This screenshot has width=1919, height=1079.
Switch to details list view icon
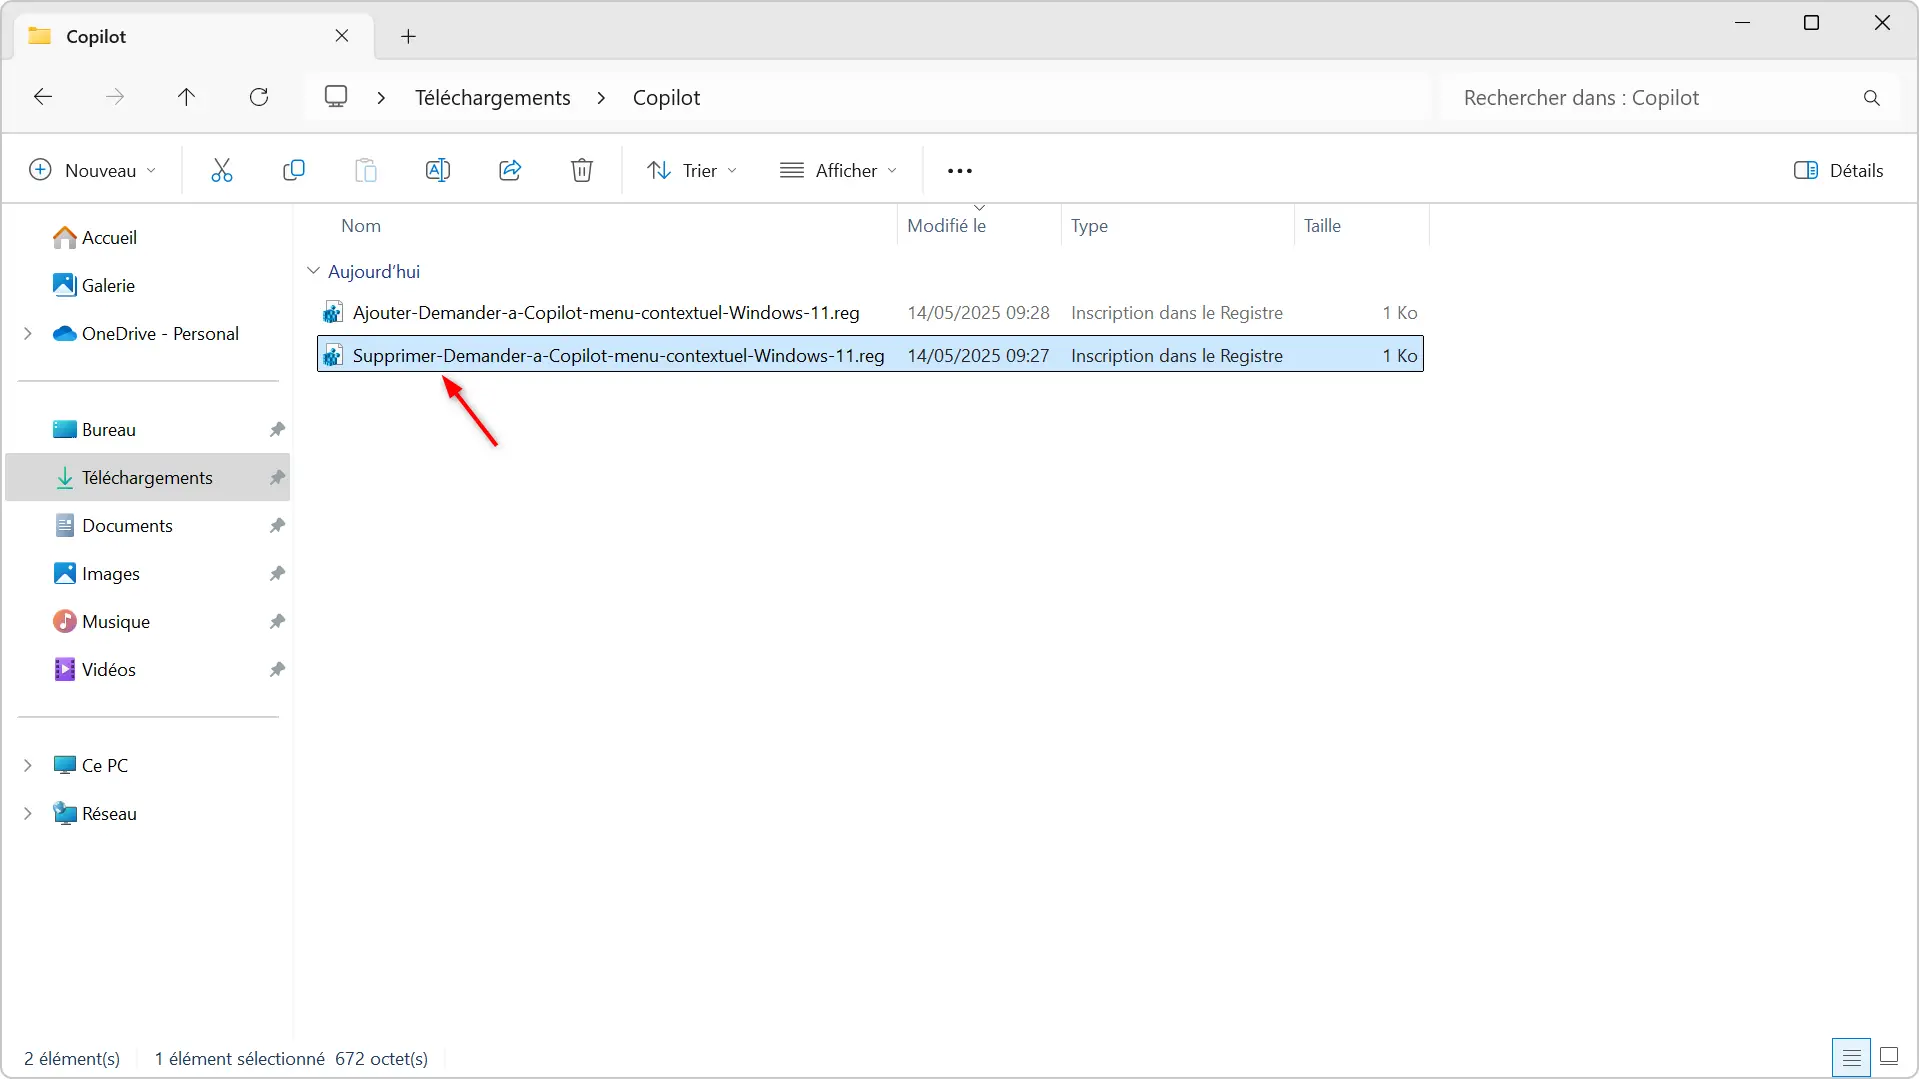tap(1852, 1057)
